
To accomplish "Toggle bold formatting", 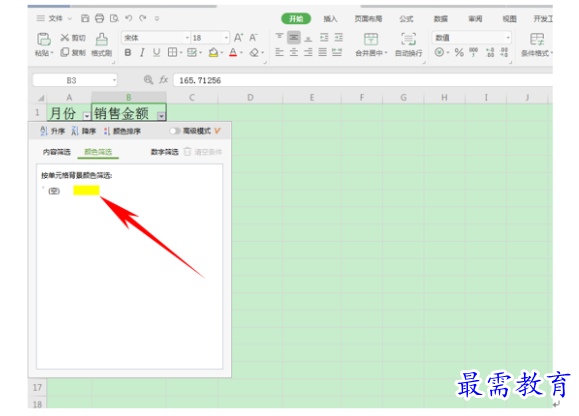I will point(128,53).
